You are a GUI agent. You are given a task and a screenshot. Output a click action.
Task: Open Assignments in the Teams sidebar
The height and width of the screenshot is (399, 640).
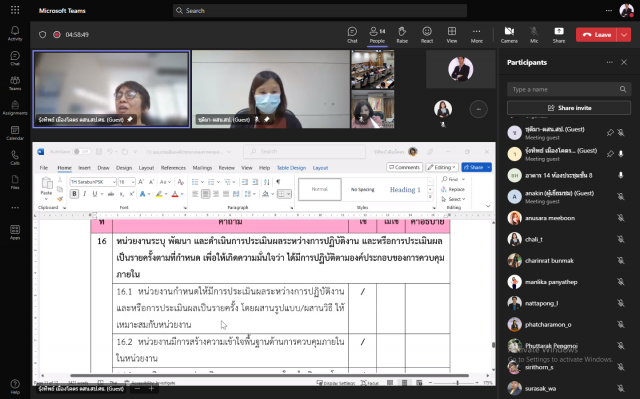click(15, 108)
